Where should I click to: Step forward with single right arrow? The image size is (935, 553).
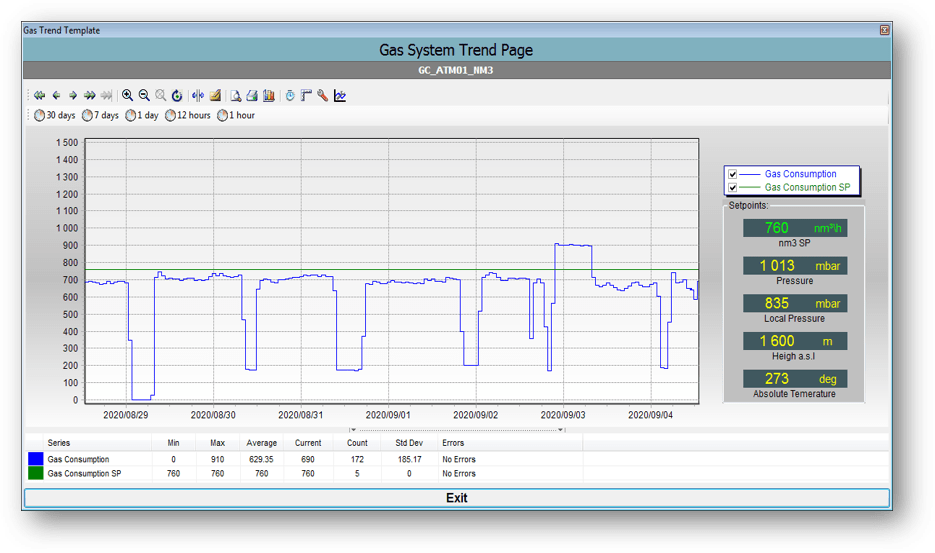pyautogui.click(x=73, y=95)
